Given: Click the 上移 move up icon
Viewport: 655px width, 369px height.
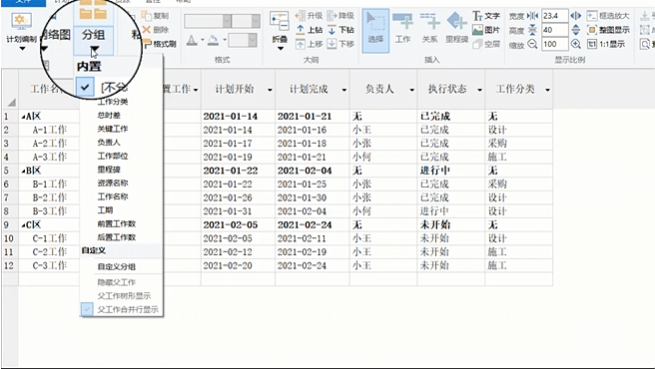Looking at the screenshot, I should pyautogui.click(x=300, y=43).
